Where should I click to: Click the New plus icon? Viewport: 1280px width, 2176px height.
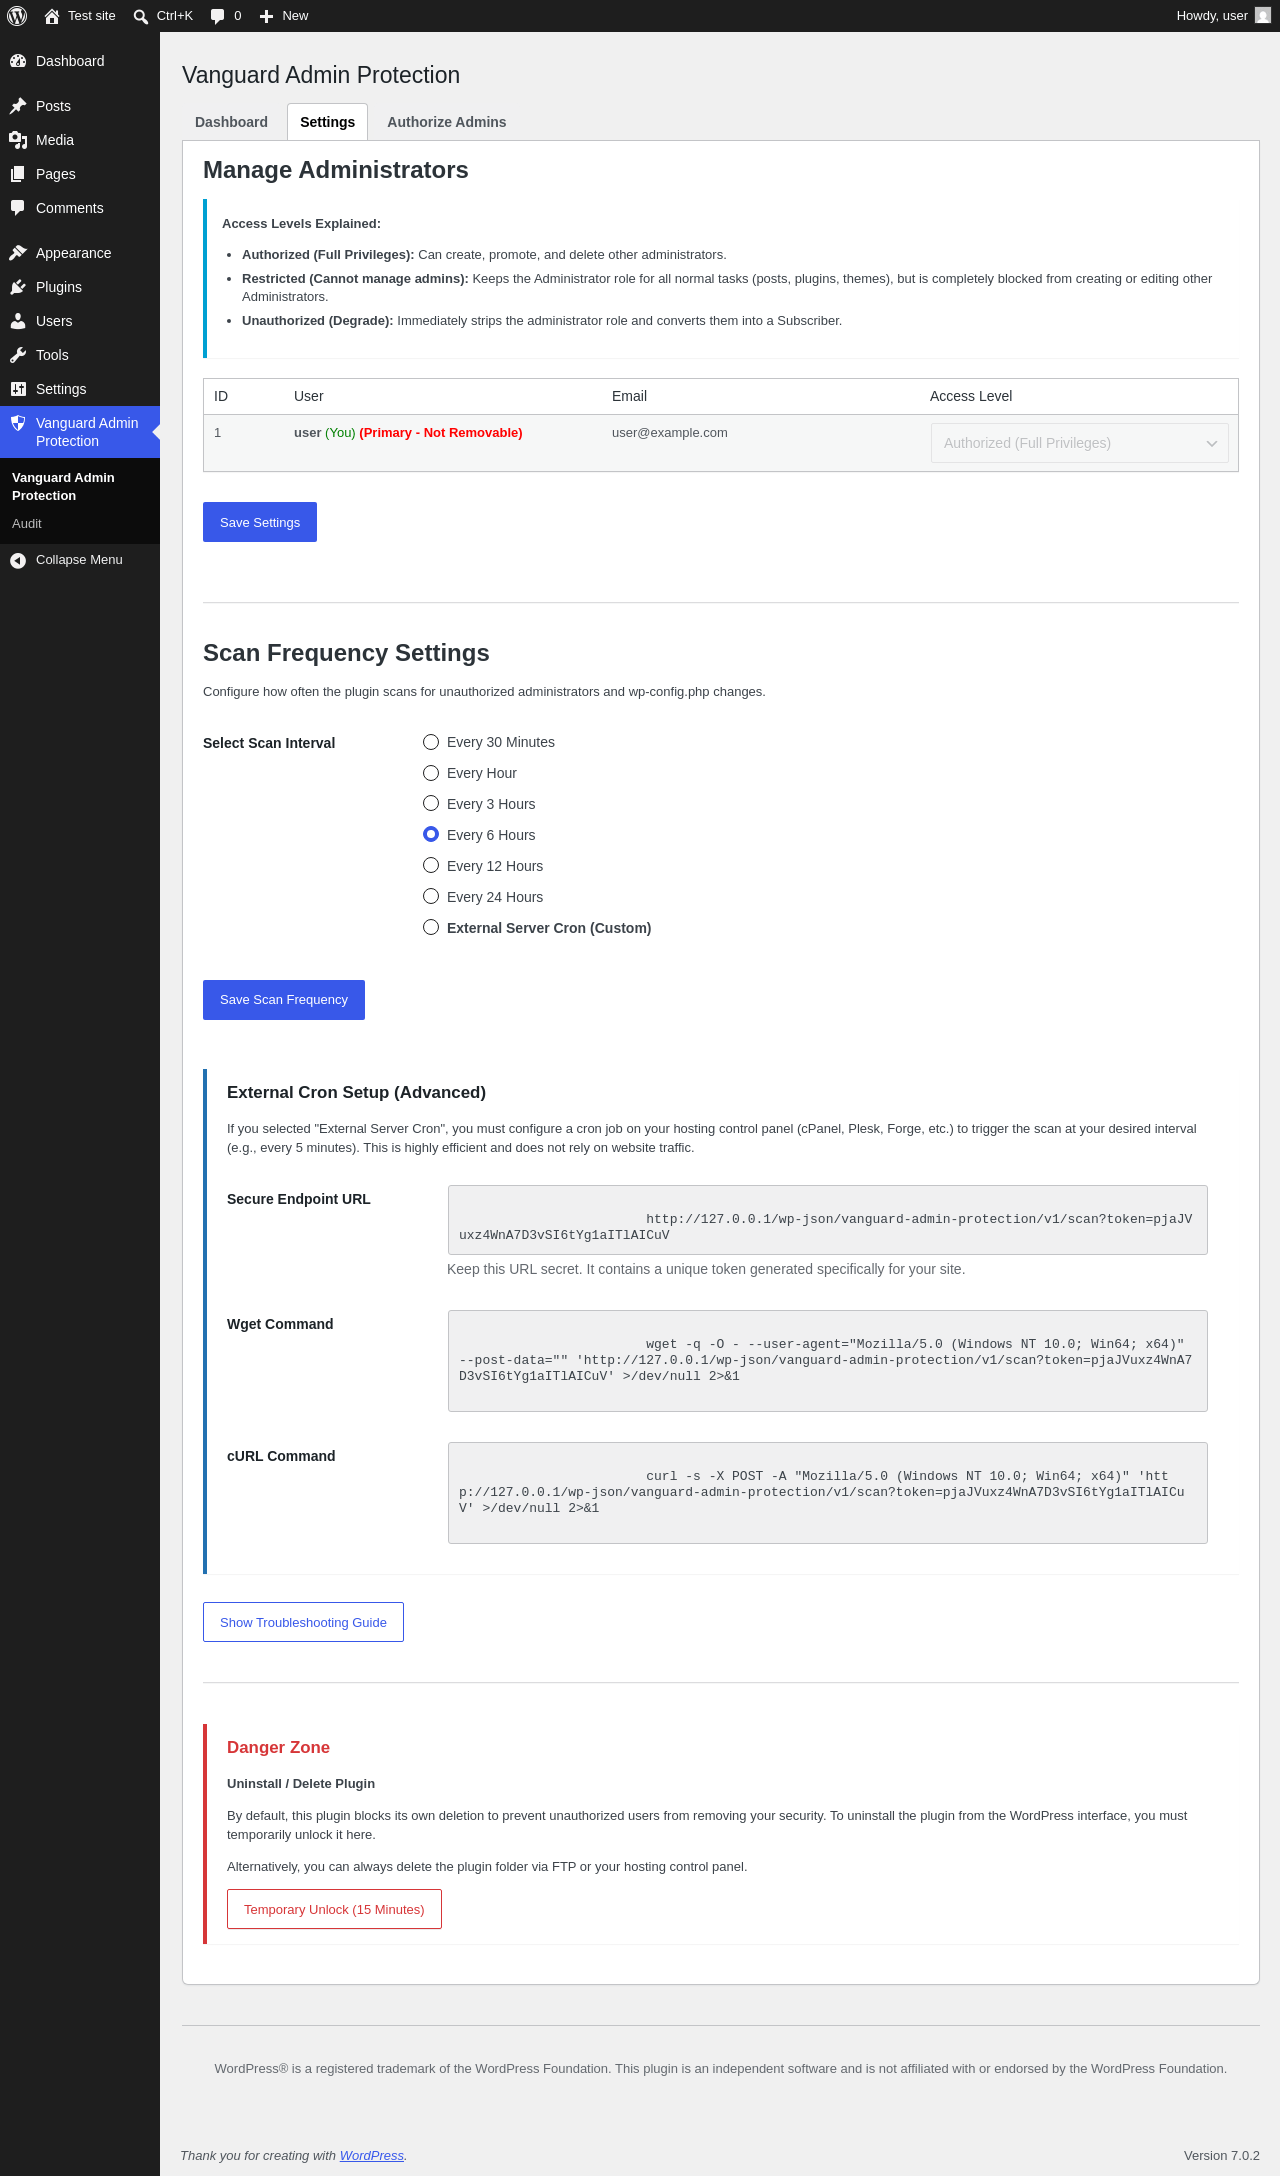(x=266, y=16)
